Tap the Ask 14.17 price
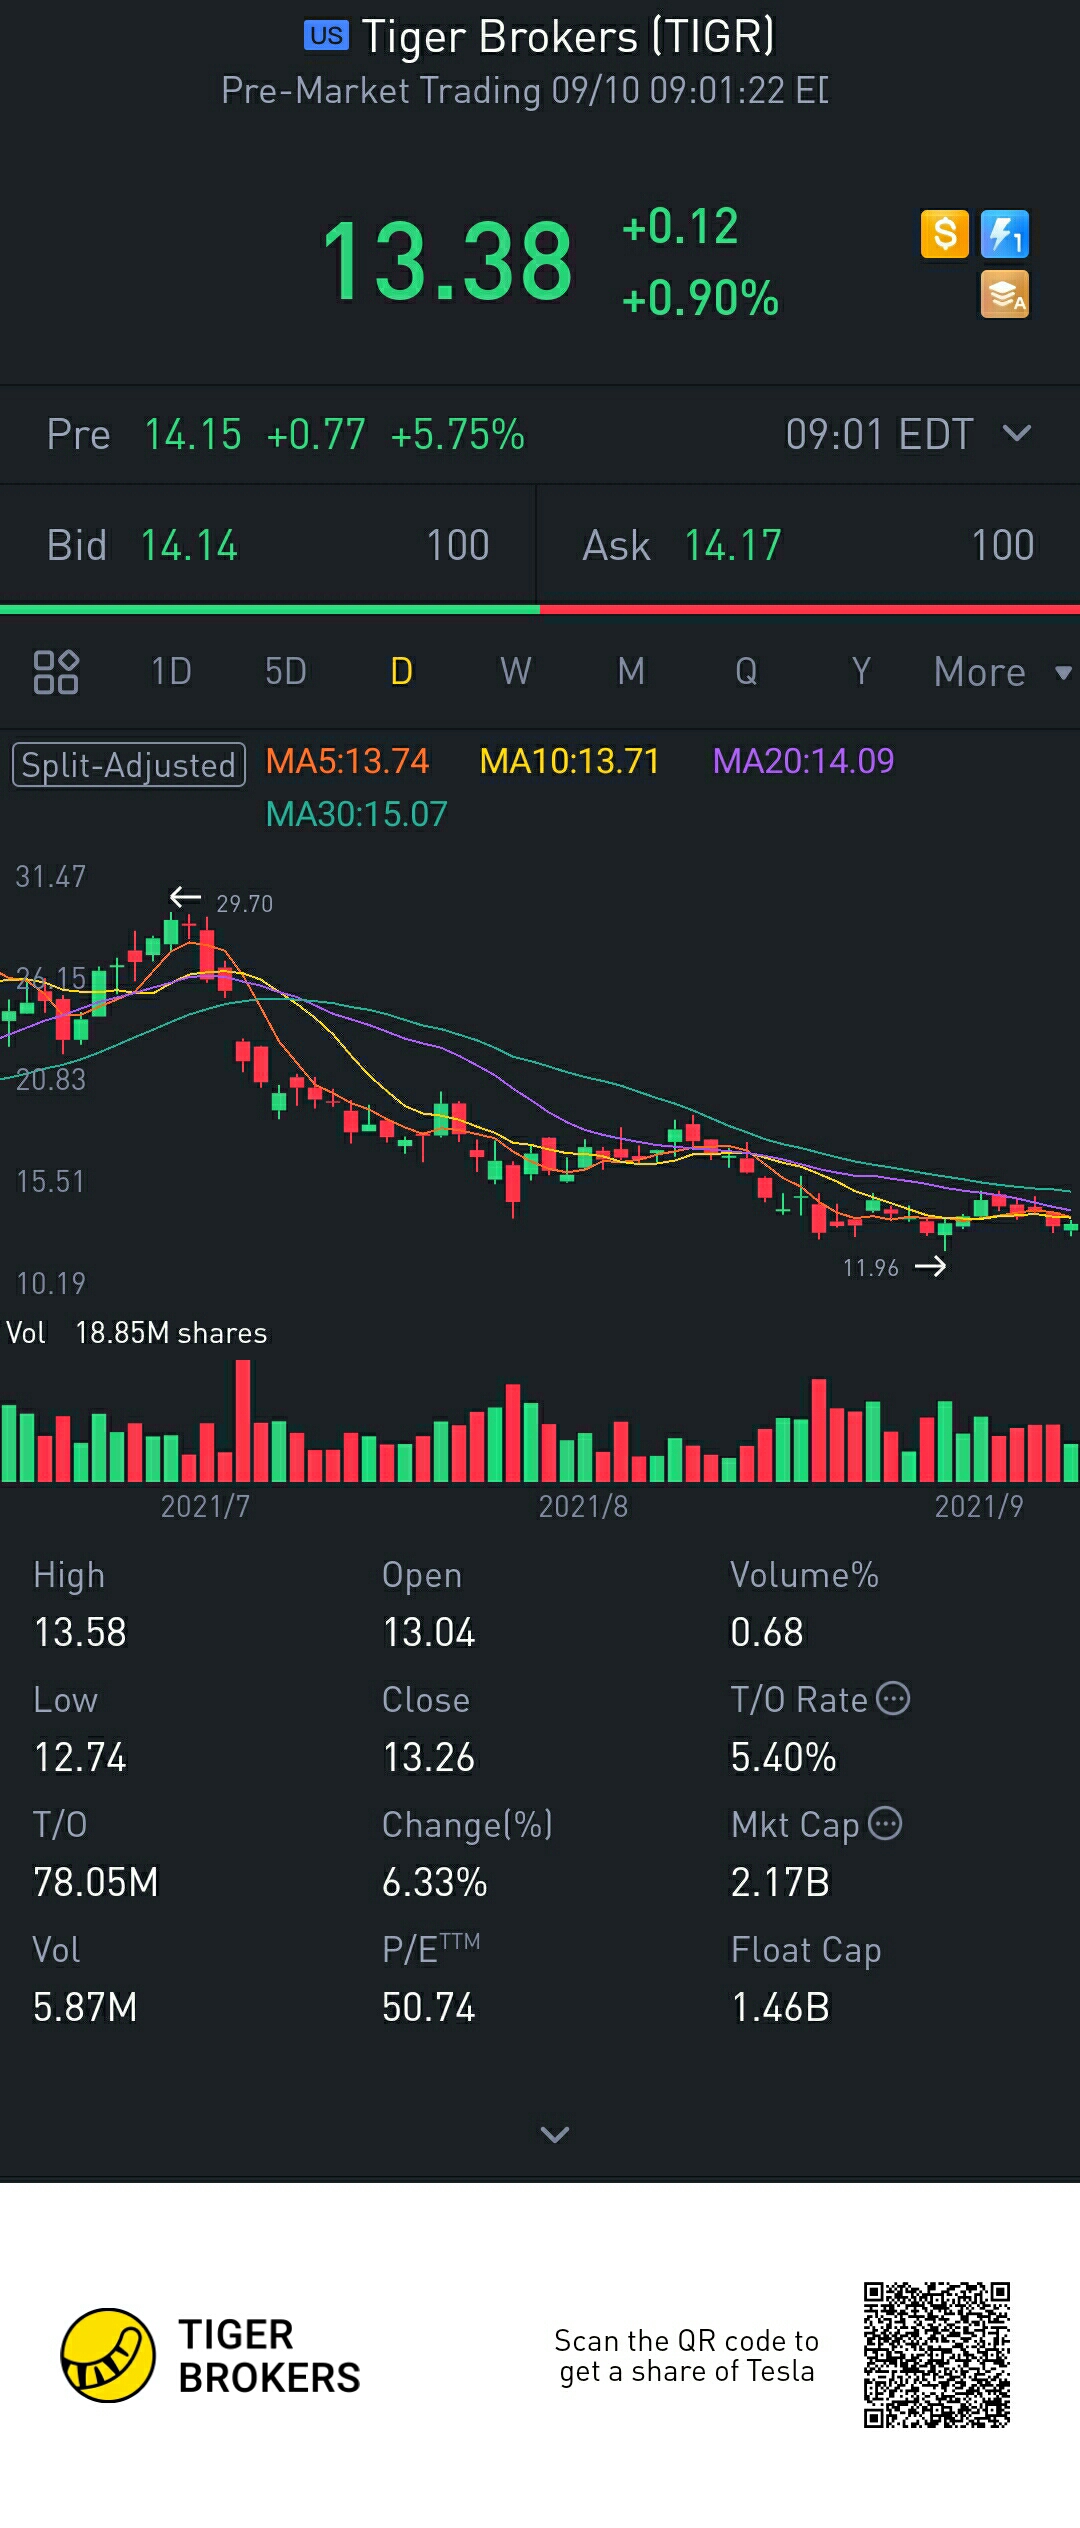The image size is (1080, 2528). pyautogui.click(x=733, y=546)
